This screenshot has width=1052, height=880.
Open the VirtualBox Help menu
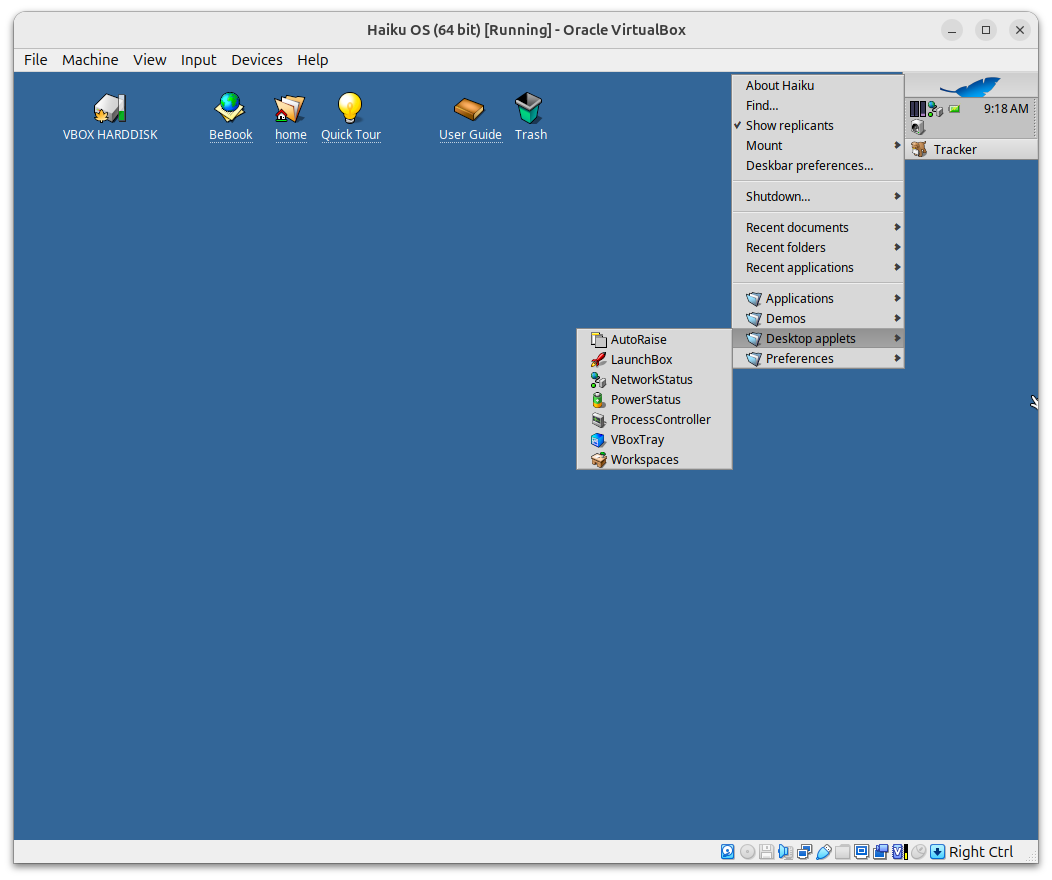(313, 60)
